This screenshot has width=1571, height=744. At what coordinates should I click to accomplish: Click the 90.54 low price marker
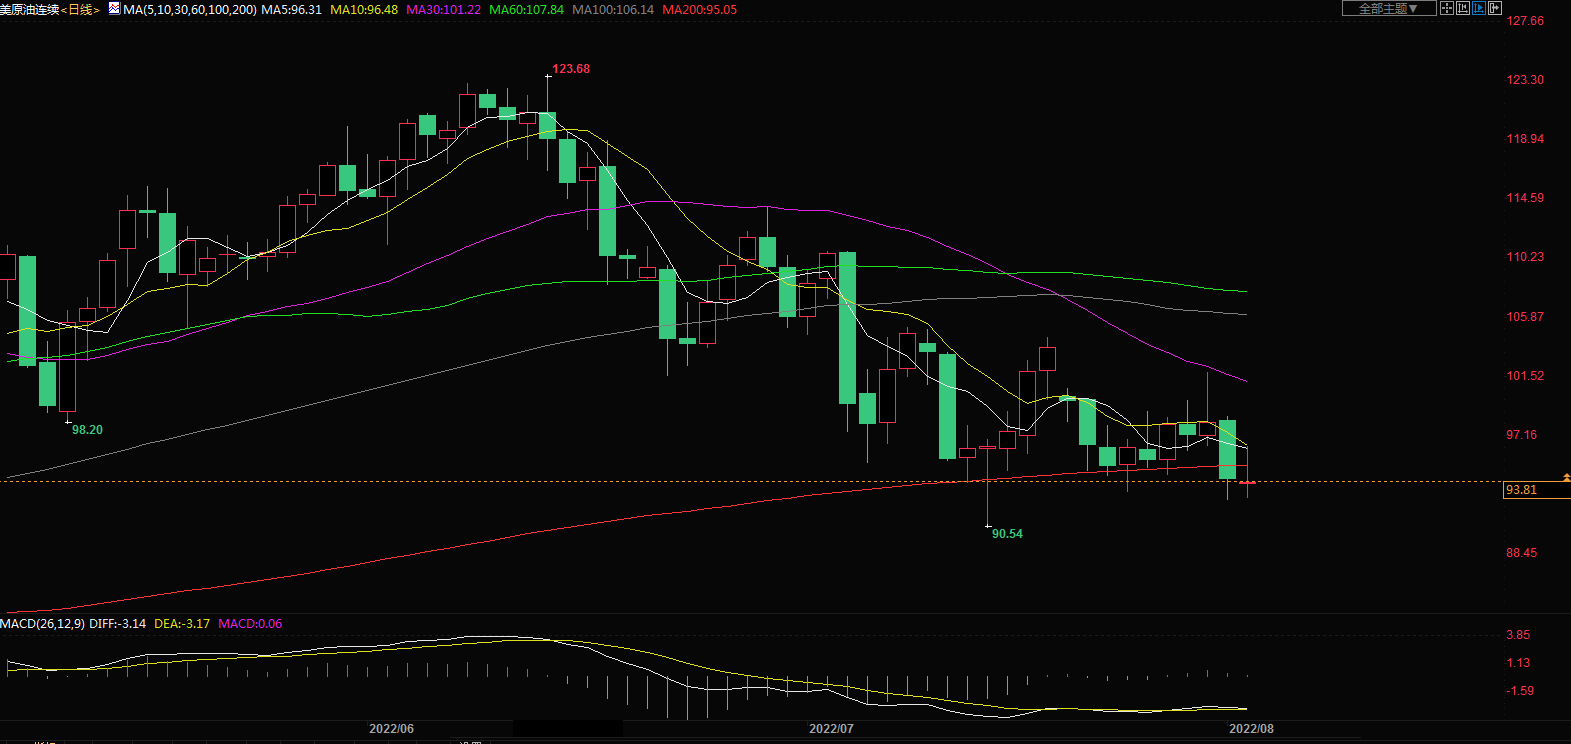(x=1007, y=534)
